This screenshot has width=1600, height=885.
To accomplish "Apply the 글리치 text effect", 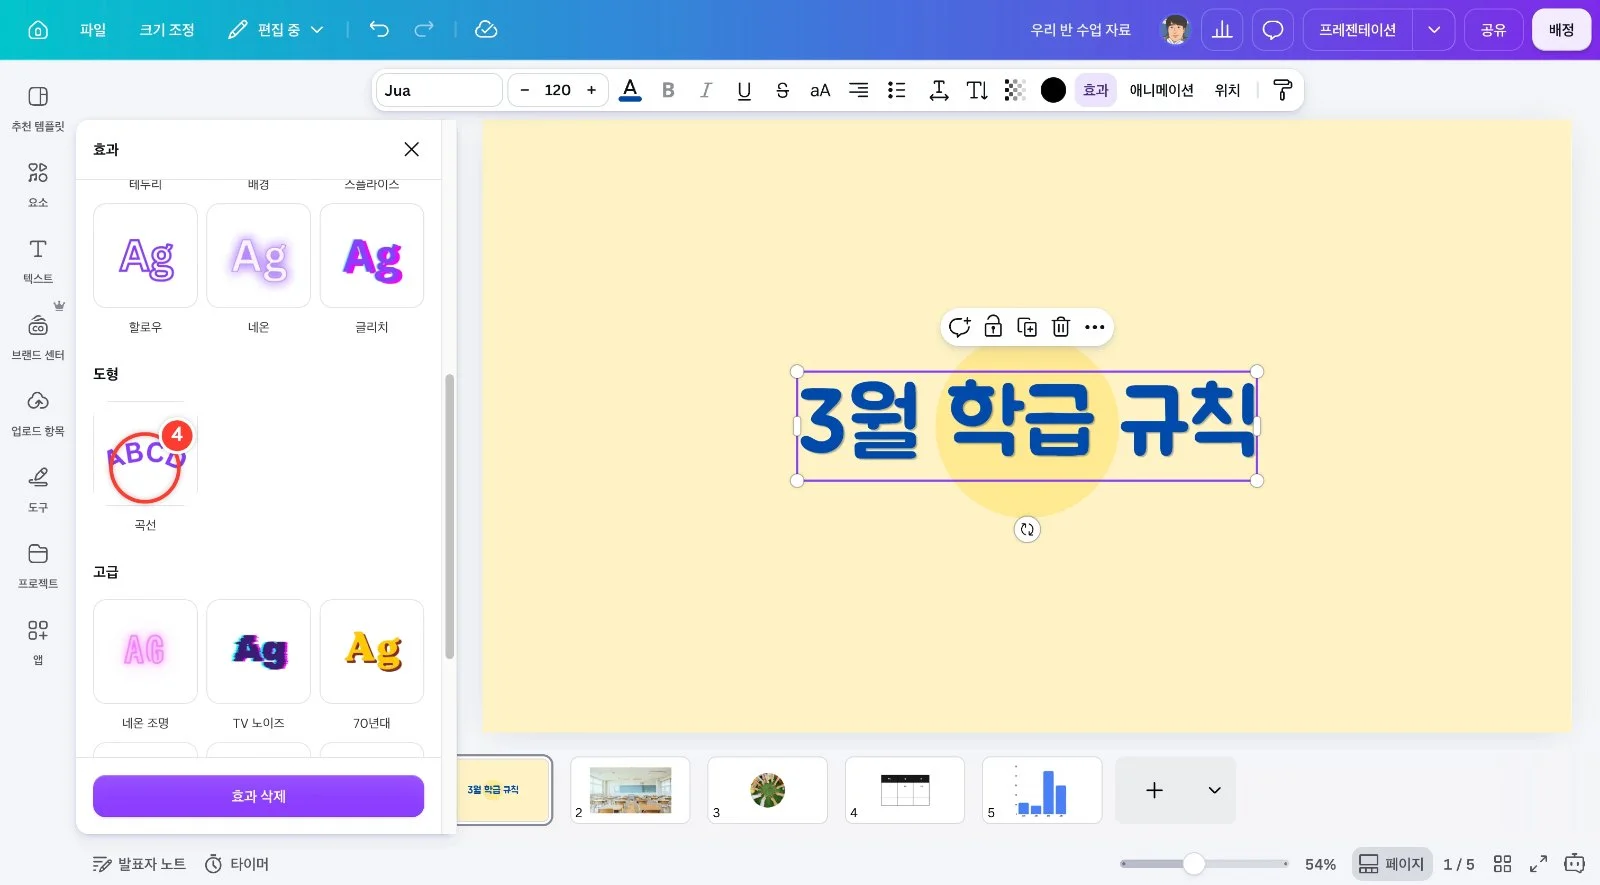I will point(372,256).
